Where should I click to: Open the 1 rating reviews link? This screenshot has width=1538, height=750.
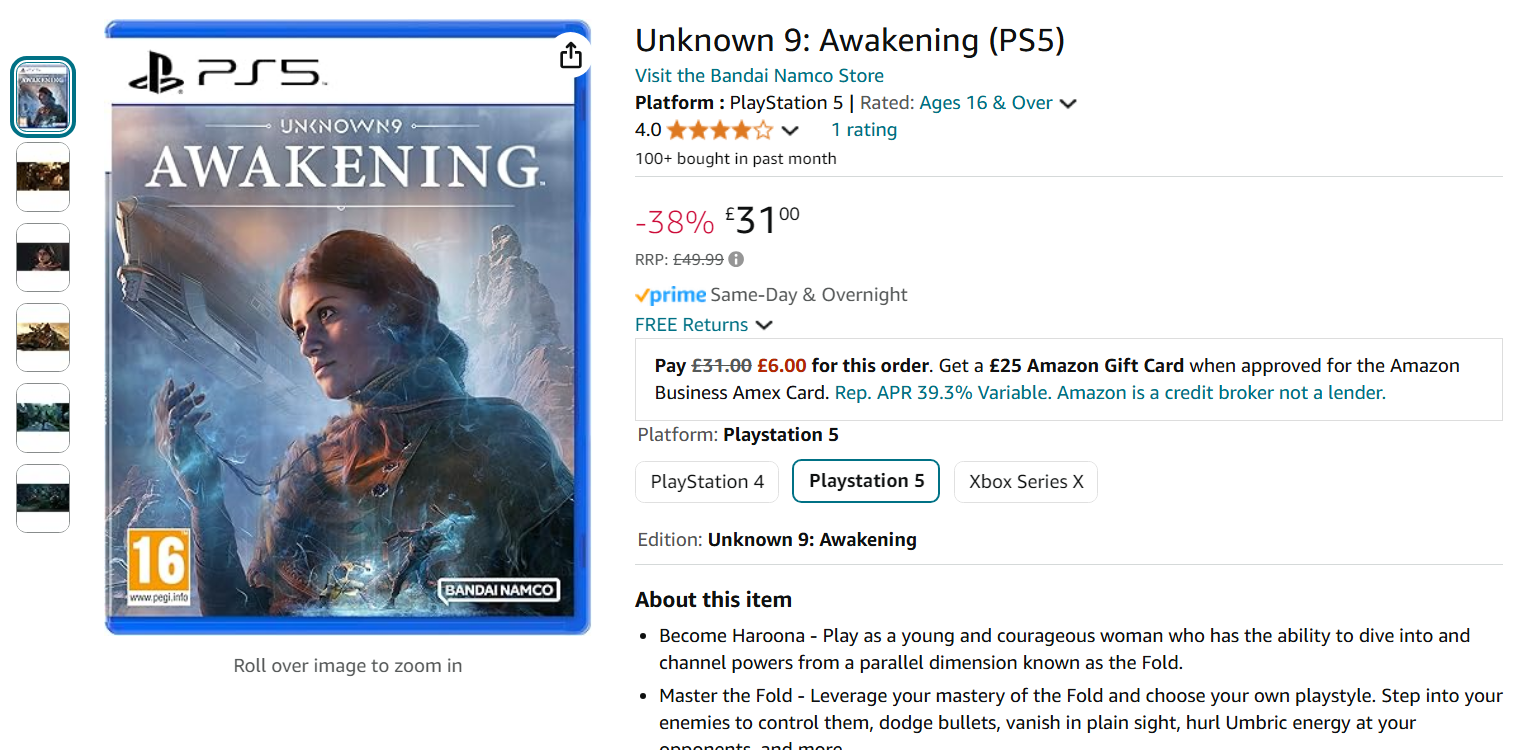[864, 130]
